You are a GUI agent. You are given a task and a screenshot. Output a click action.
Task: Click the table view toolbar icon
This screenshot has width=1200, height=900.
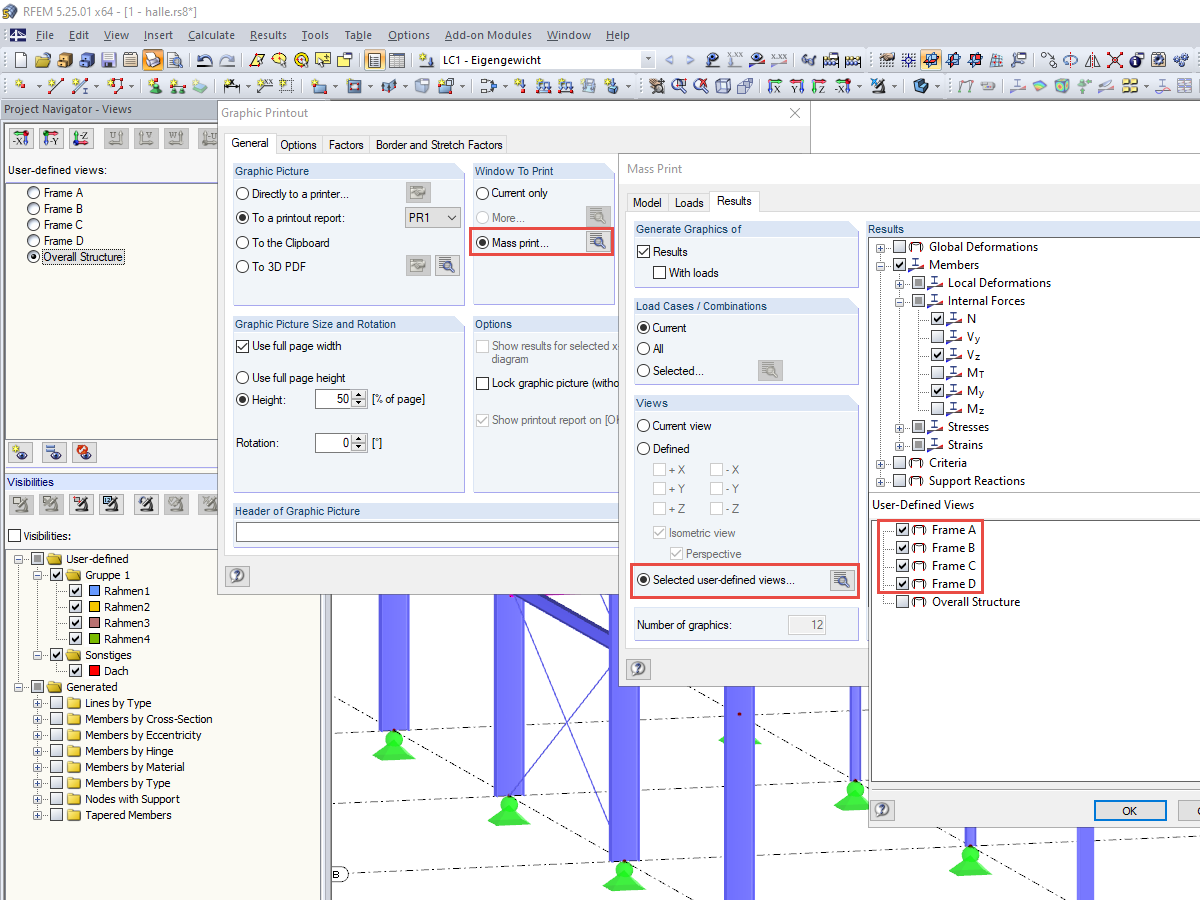pos(397,60)
